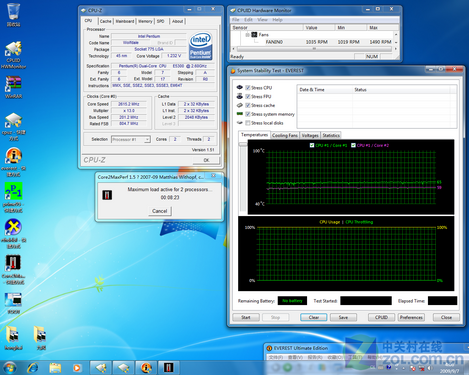Click OK button in CPU-Z
Image resolution: width=469 pixels, height=375 pixels.
pos(206,160)
